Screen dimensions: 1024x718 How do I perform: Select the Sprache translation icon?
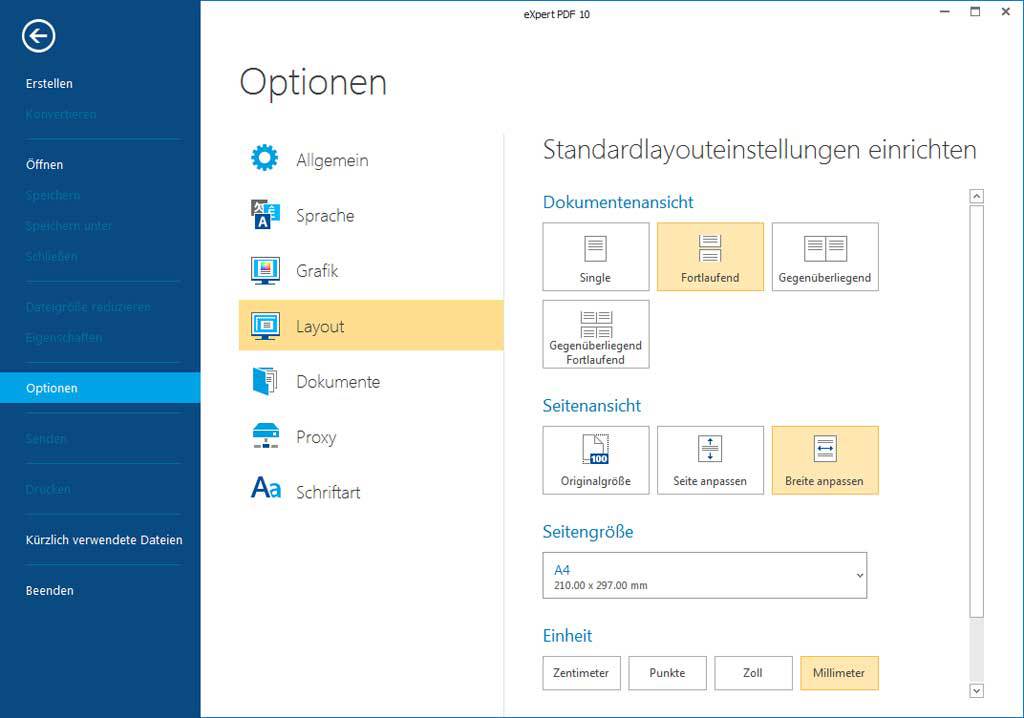click(x=265, y=215)
